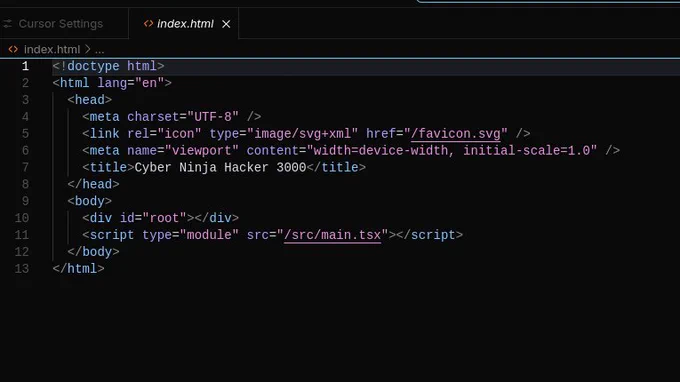This screenshot has width=680, height=382.
Task: Click the charset="UTF-8" attribute value
Action: [213, 117]
